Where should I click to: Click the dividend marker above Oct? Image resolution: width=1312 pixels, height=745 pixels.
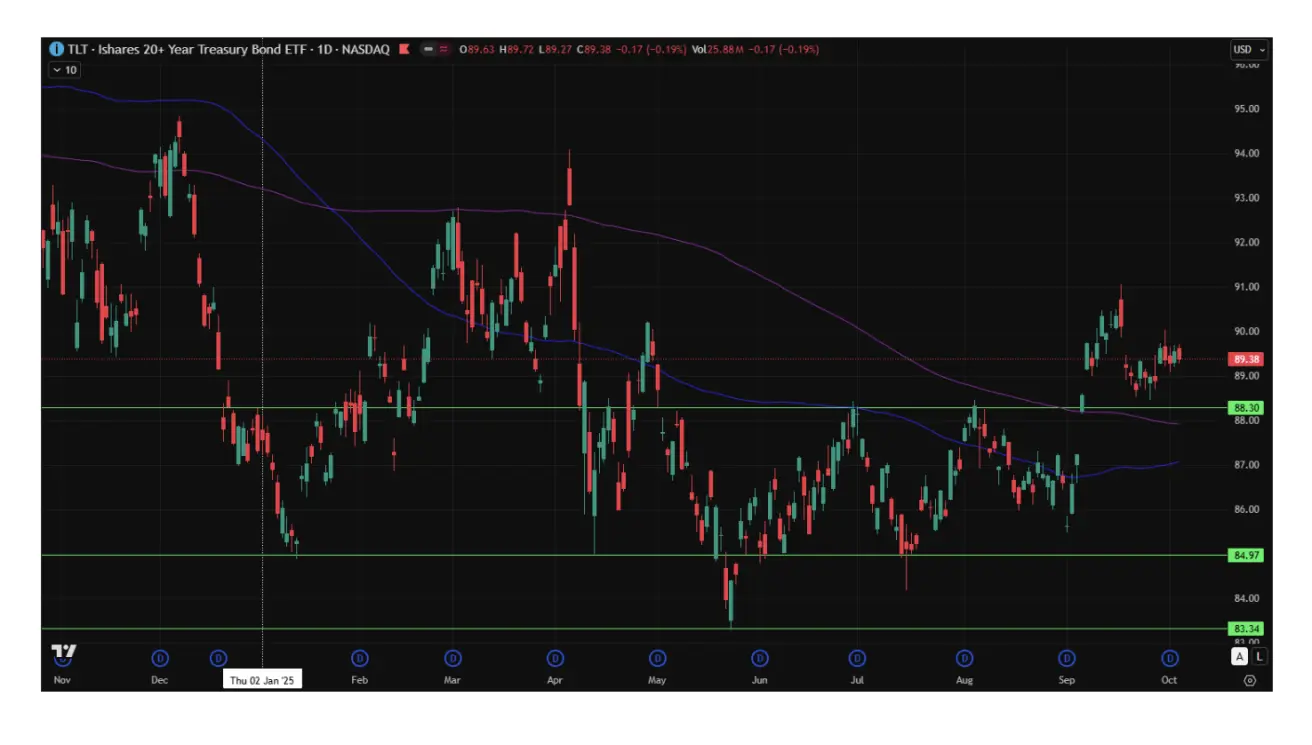(1169, 658)
